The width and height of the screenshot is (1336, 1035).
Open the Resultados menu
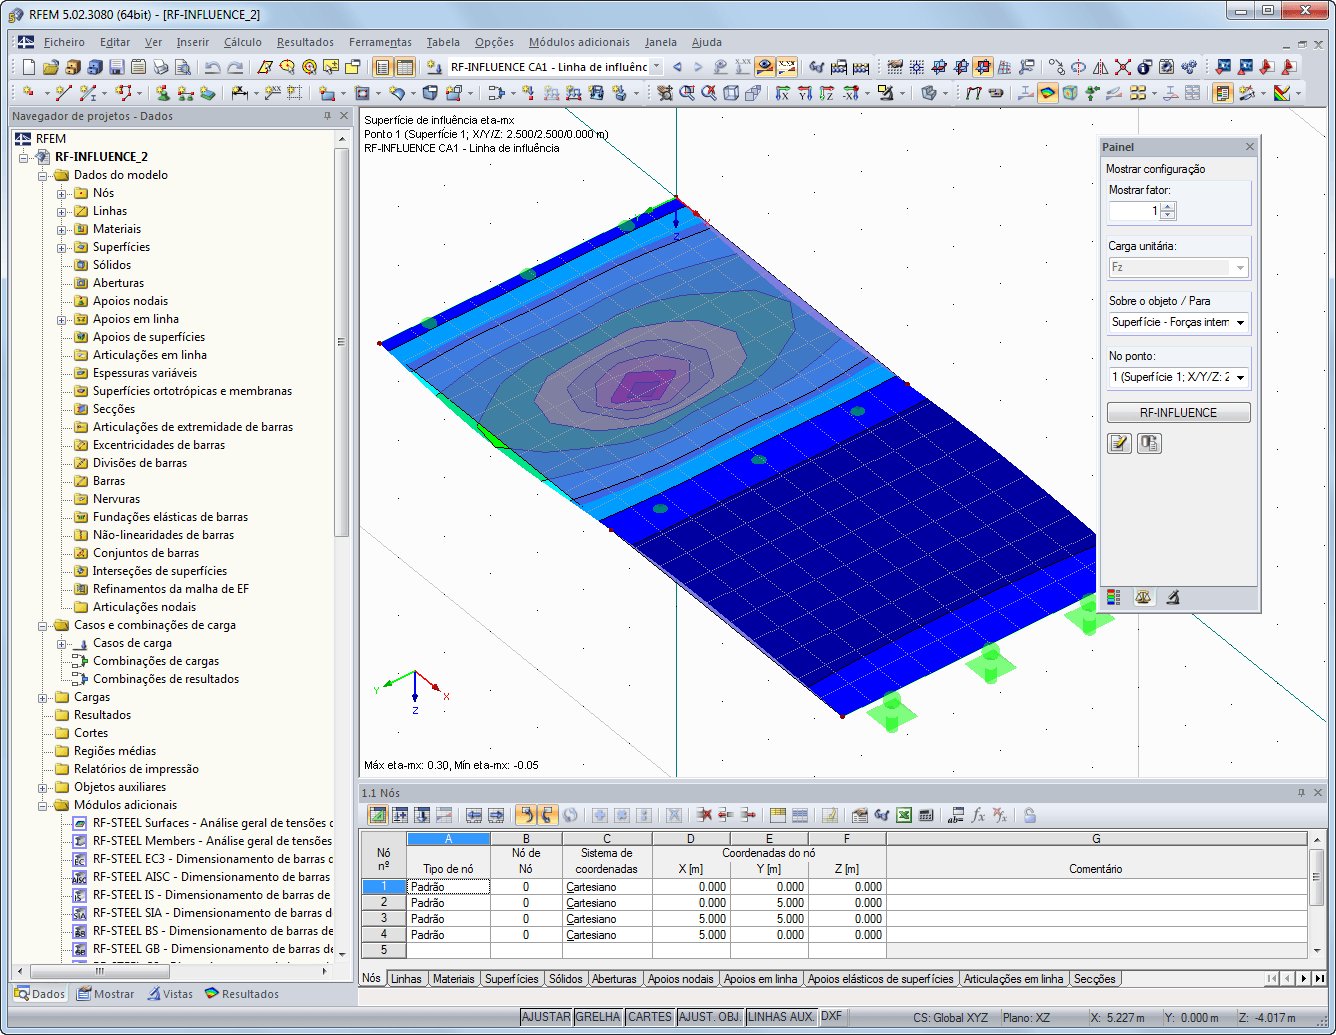[x=306, y=42]
